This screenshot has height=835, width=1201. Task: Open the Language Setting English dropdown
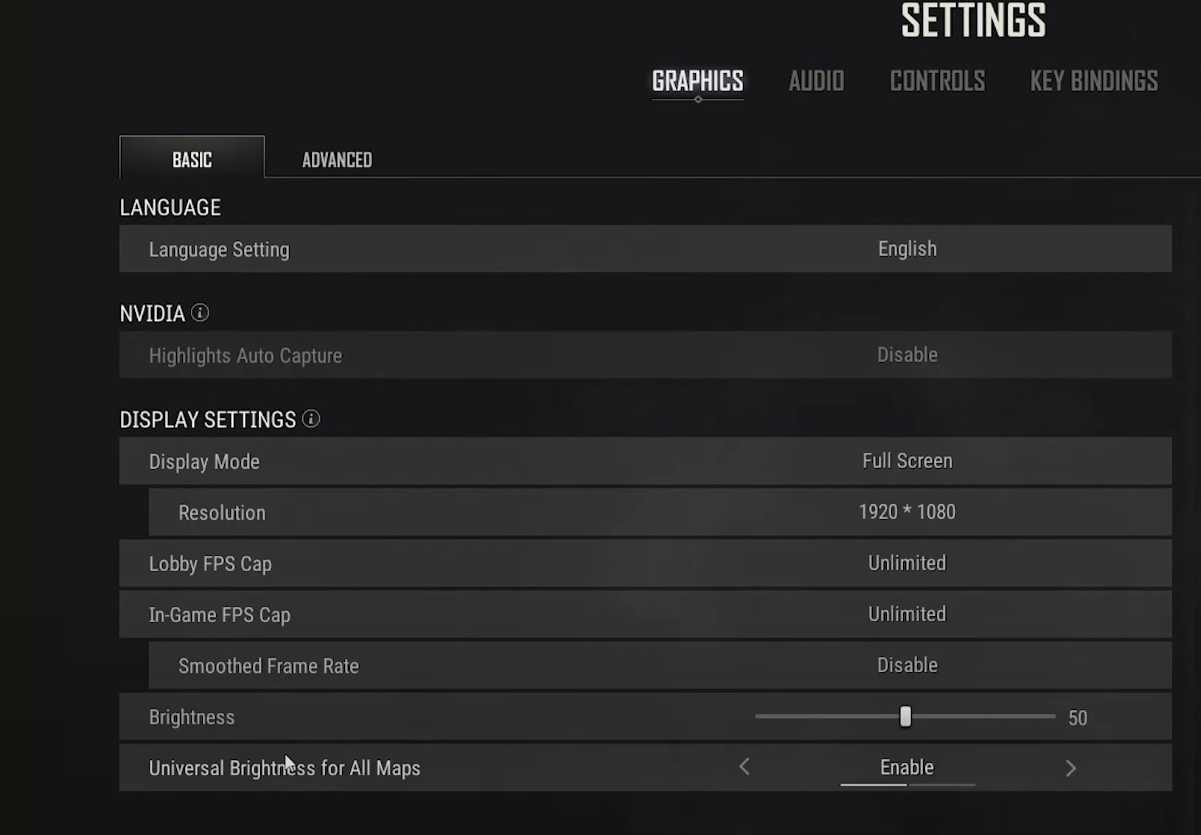tap(907, 248)
